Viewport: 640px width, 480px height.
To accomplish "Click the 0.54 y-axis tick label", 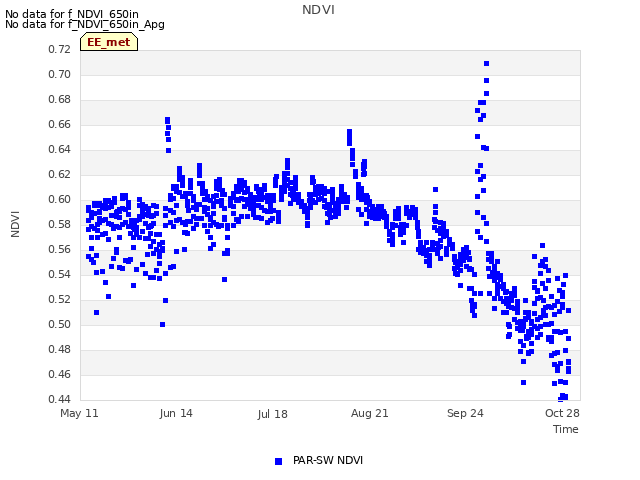I will (x=60, y=275).
